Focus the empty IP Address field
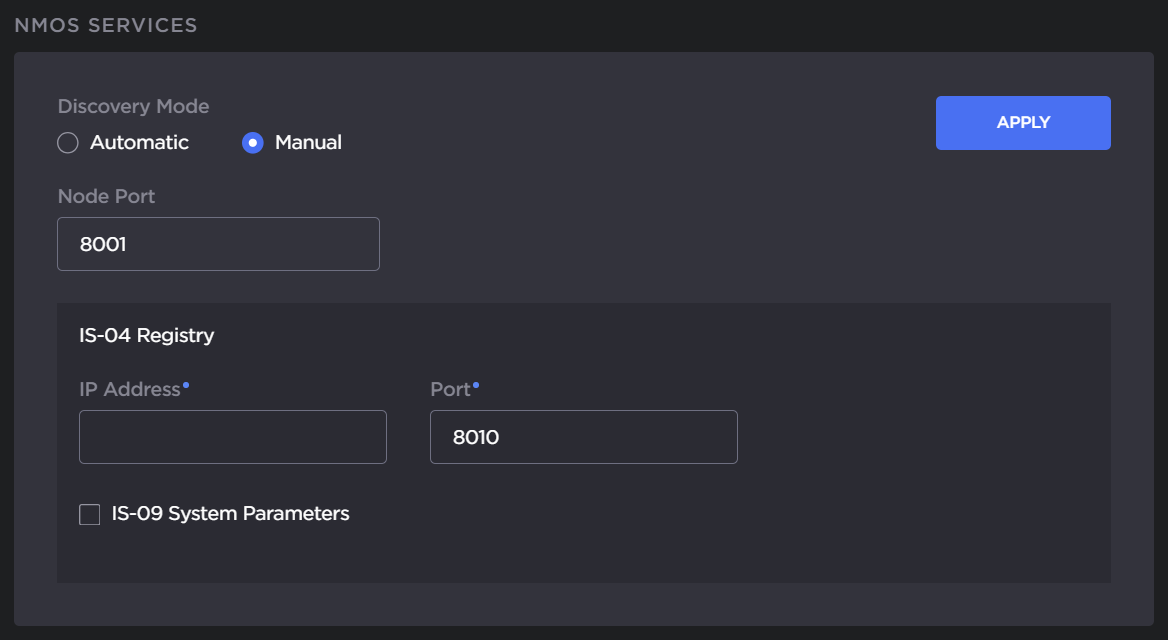This screenshot has width=1168, height=640. tap(232, 437)
